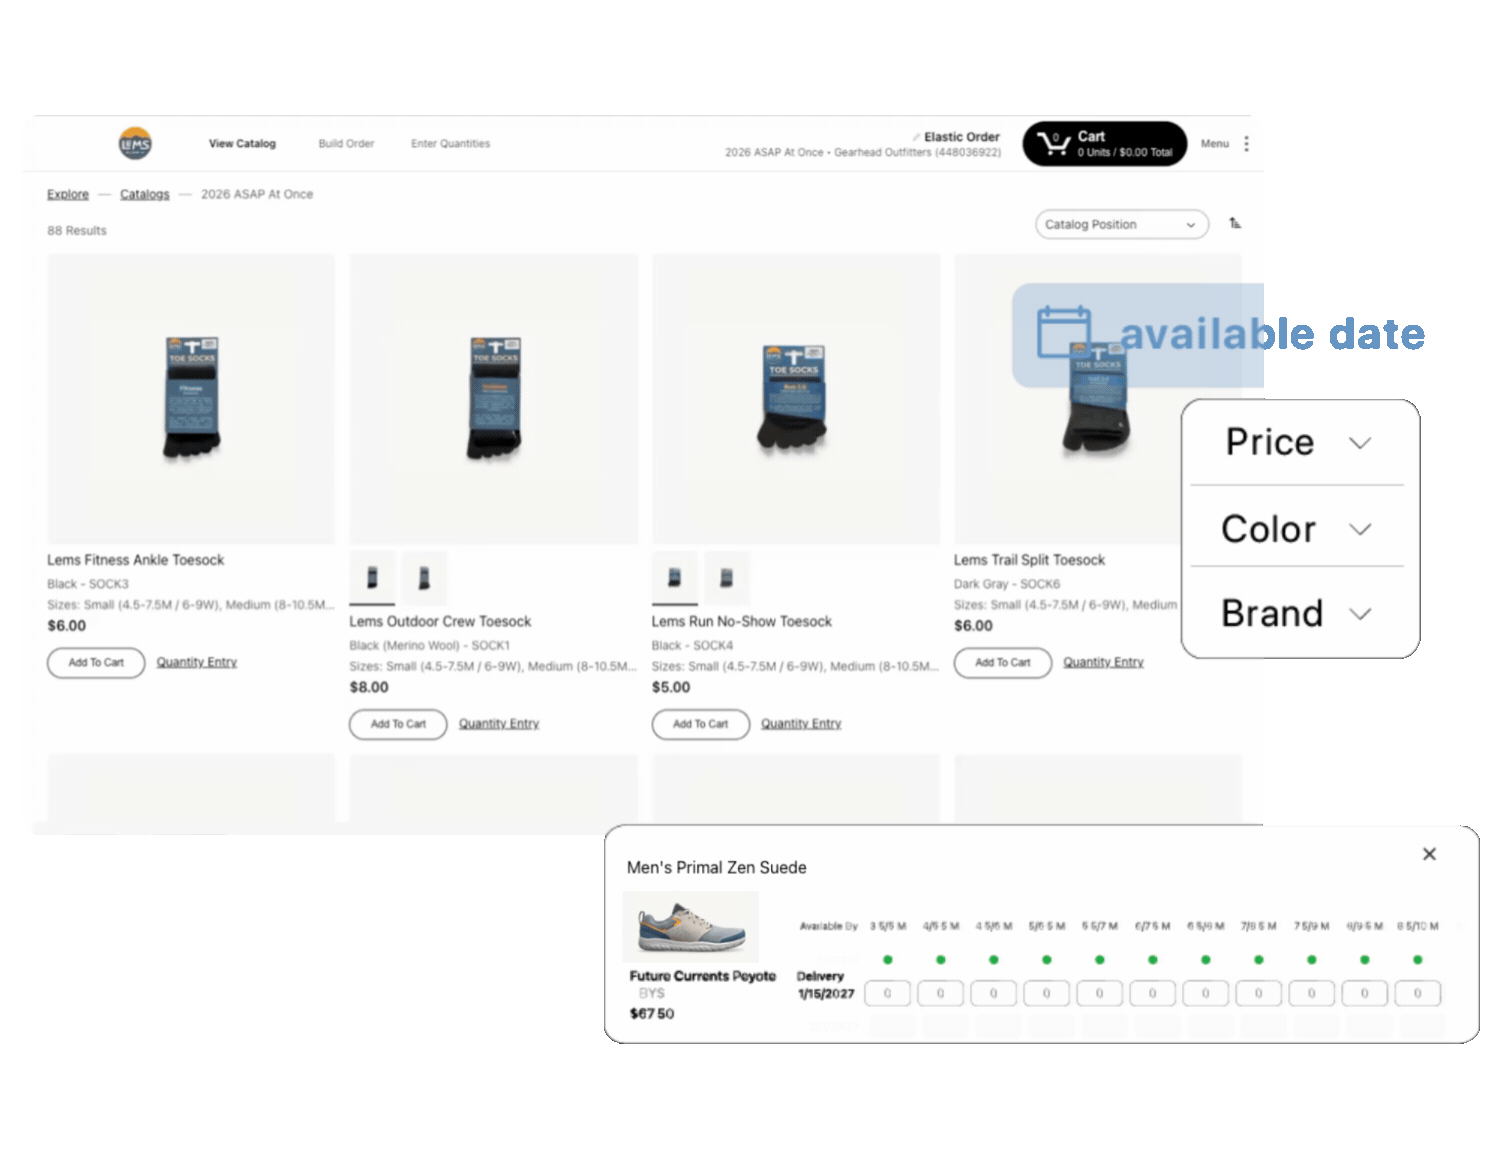Open Quantity Entry for Run No-Show Toesock
Viewport: 1509px width, 1150px height.
[801, 724]
